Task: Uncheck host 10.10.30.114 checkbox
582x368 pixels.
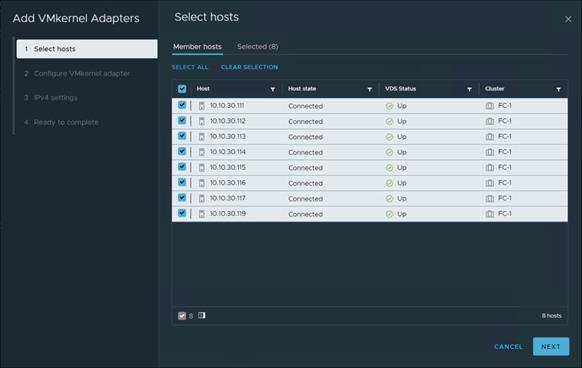Action: pyautogui.click(x=182, y=151)
